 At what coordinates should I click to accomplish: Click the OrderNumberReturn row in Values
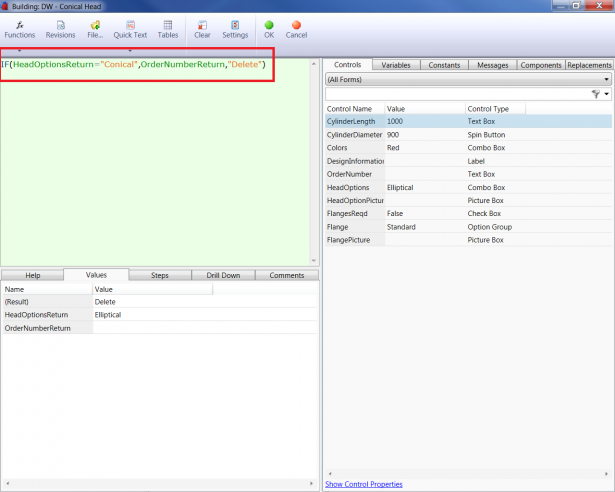coord(160,328)
